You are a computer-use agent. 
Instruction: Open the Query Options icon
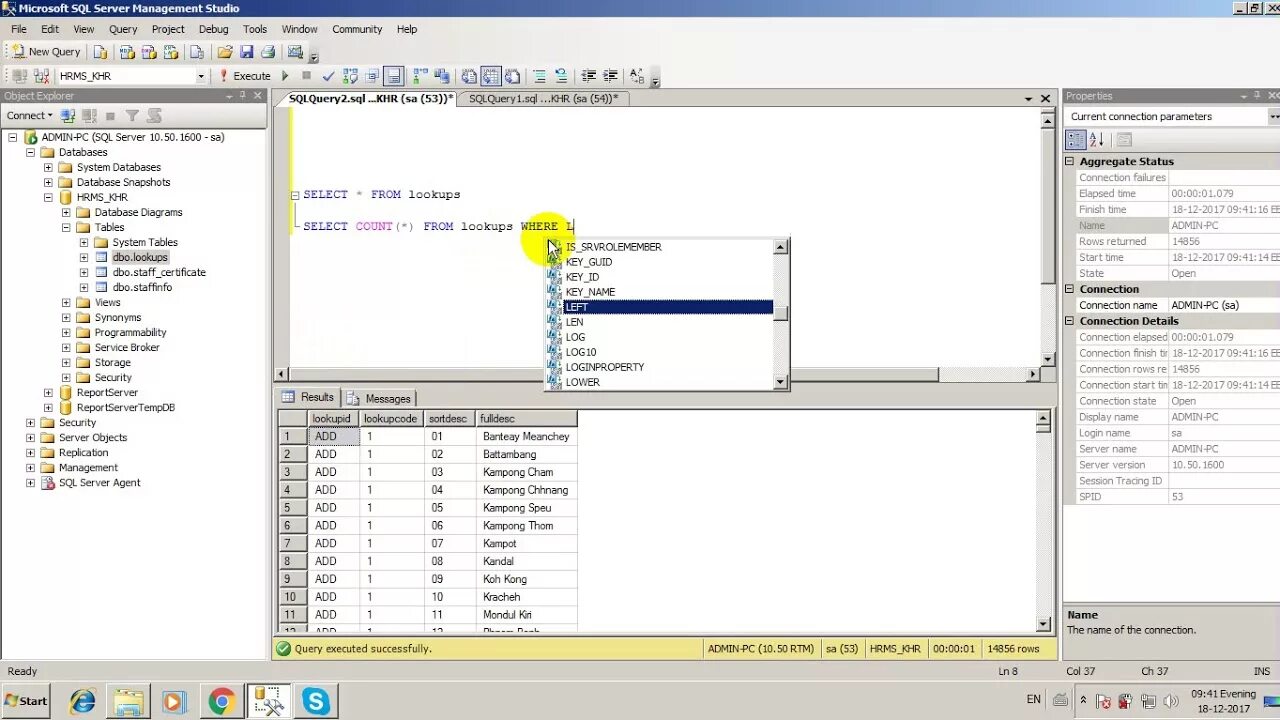point(371,76)
